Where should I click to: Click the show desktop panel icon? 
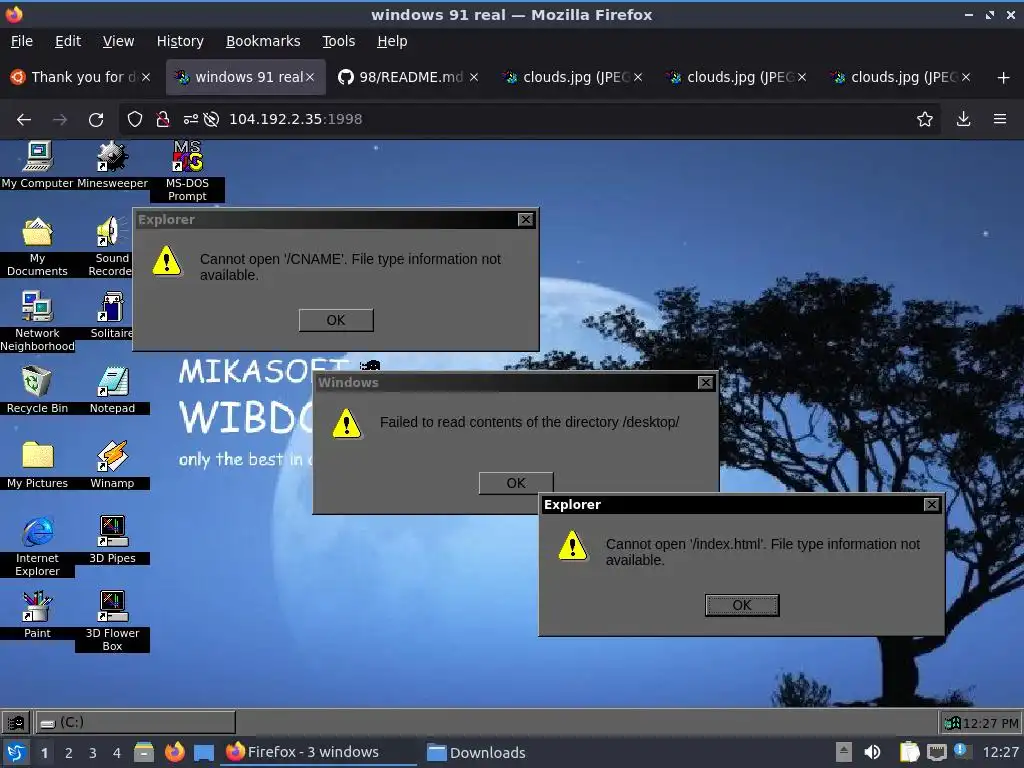(x=204, y=752)
